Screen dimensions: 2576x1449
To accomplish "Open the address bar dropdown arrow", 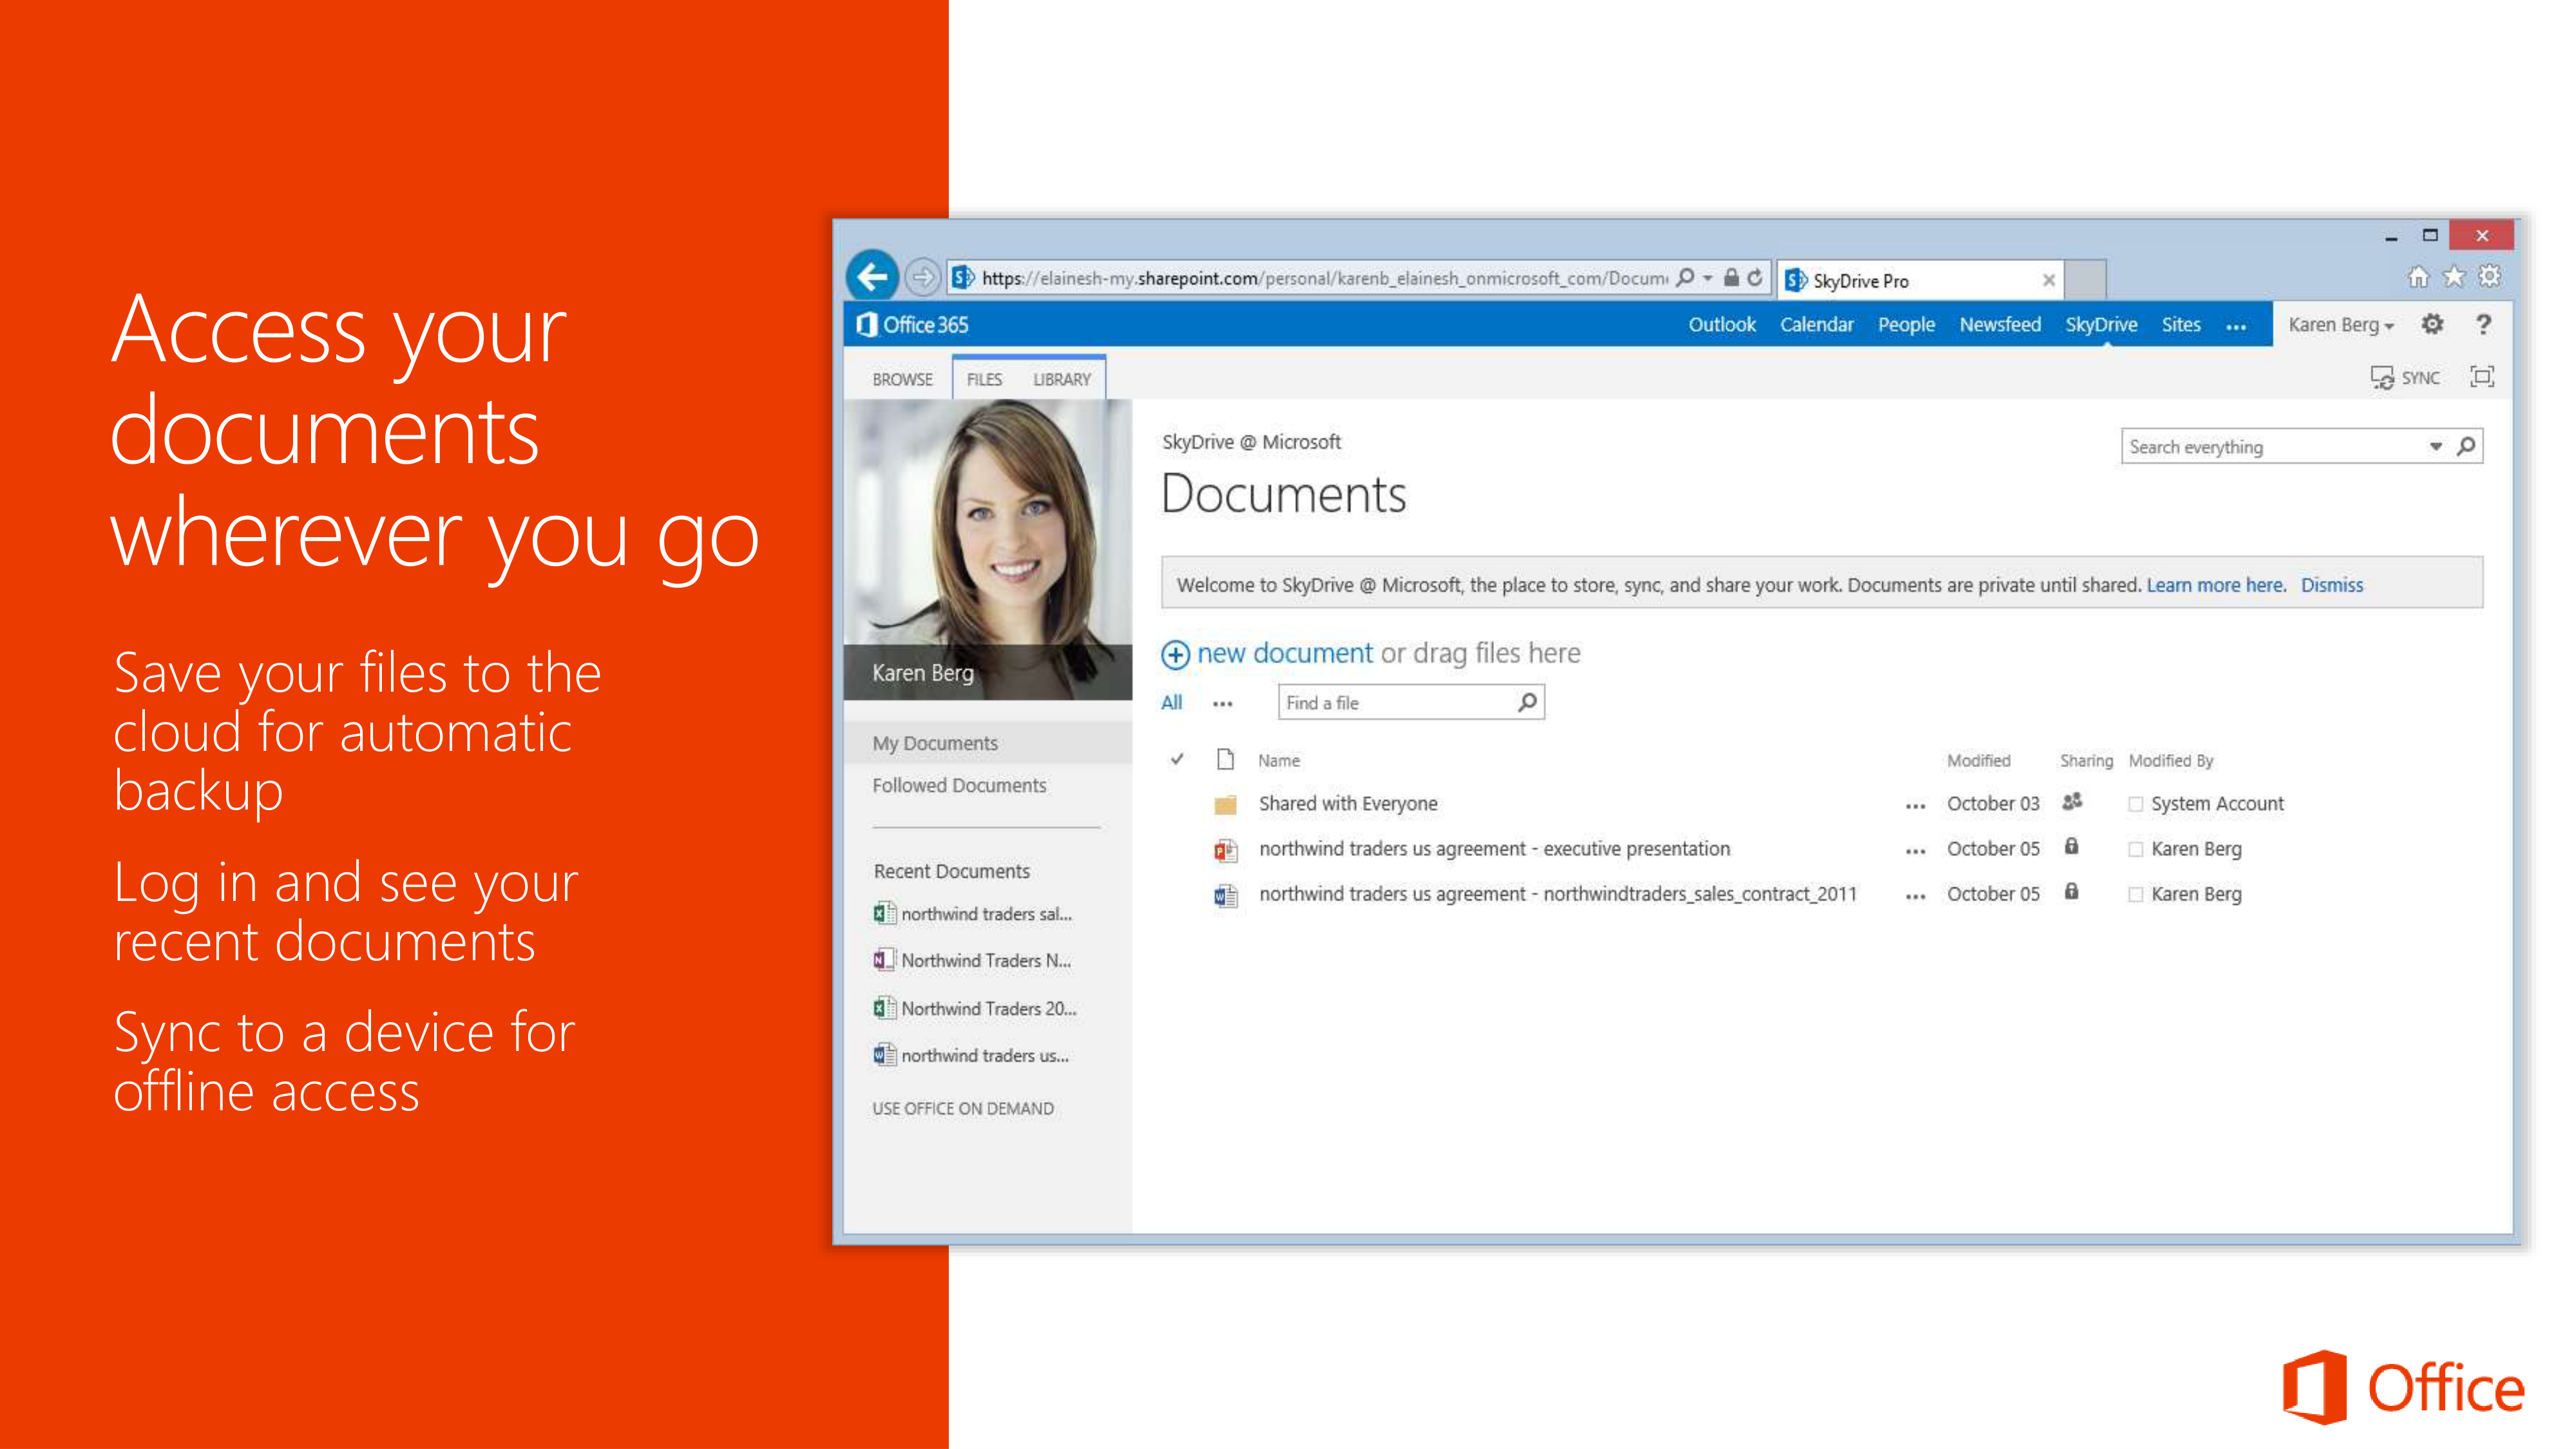I will (1708, 277).
